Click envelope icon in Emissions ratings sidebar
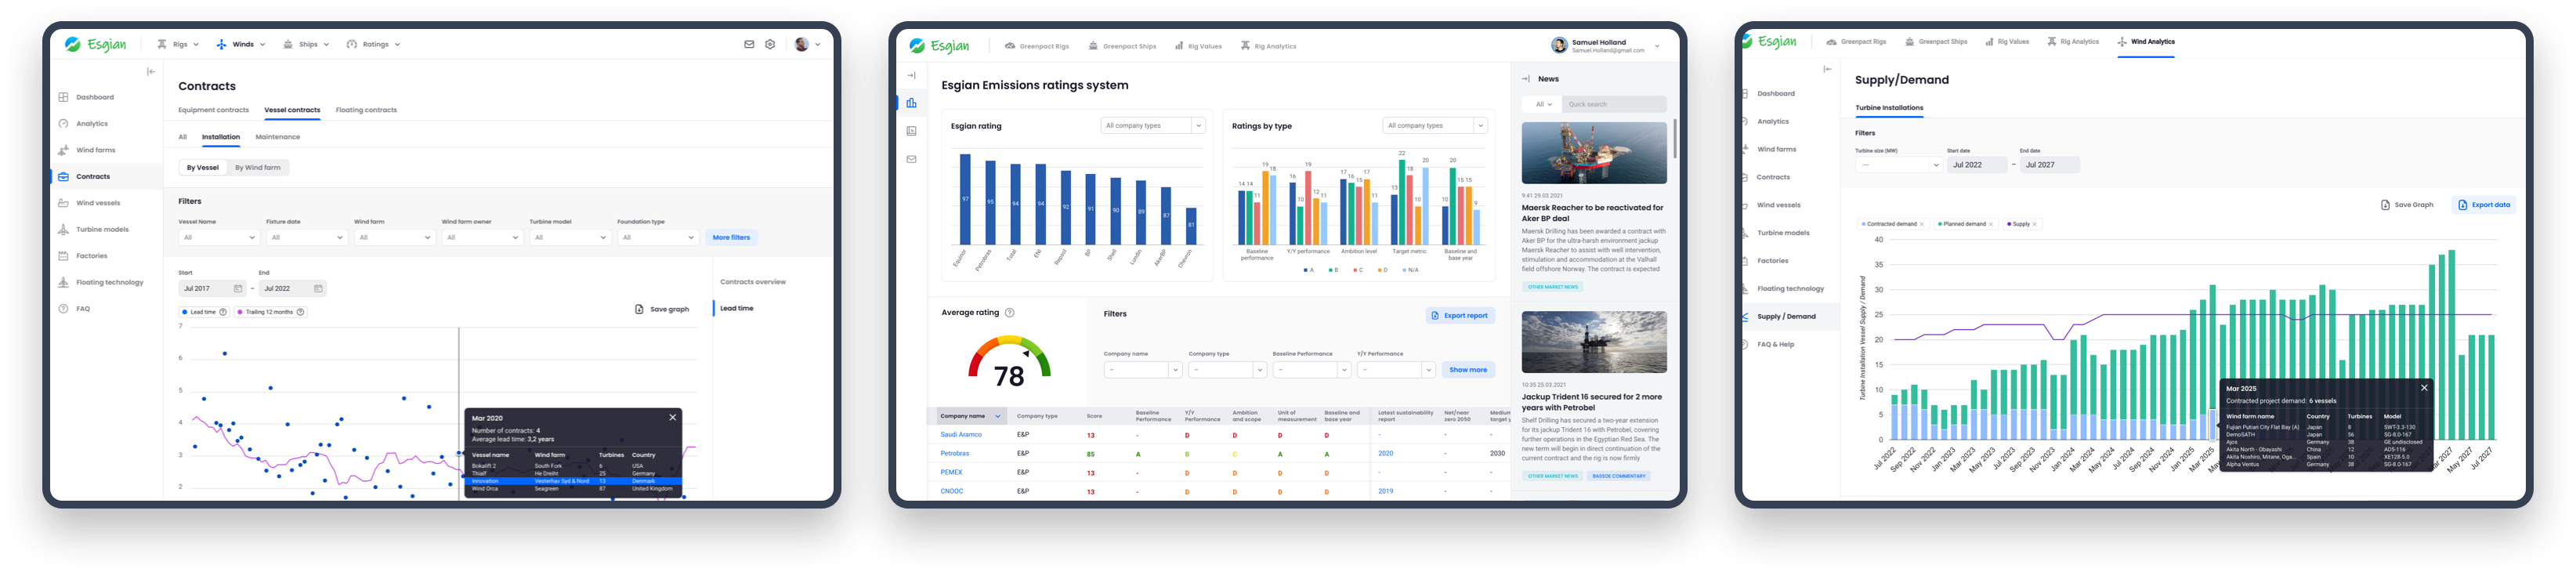 click(911, 159)
